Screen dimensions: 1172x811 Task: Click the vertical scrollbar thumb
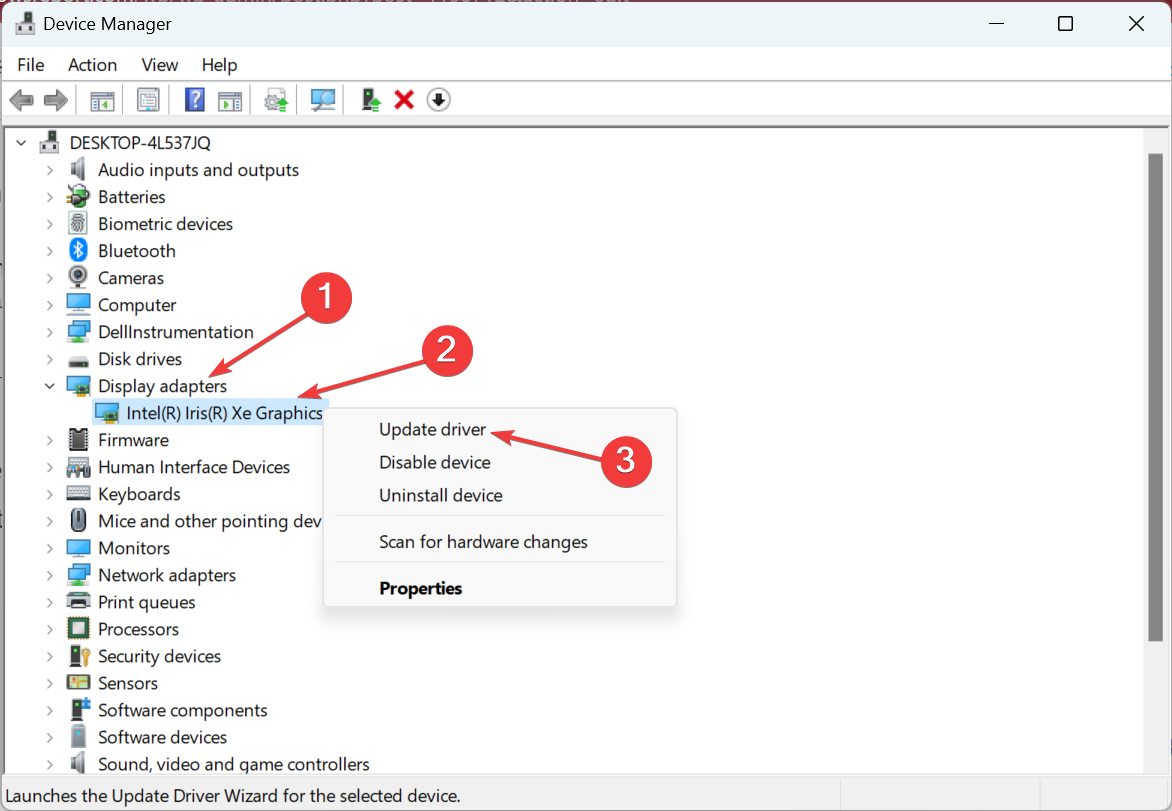pos(1156,397)
